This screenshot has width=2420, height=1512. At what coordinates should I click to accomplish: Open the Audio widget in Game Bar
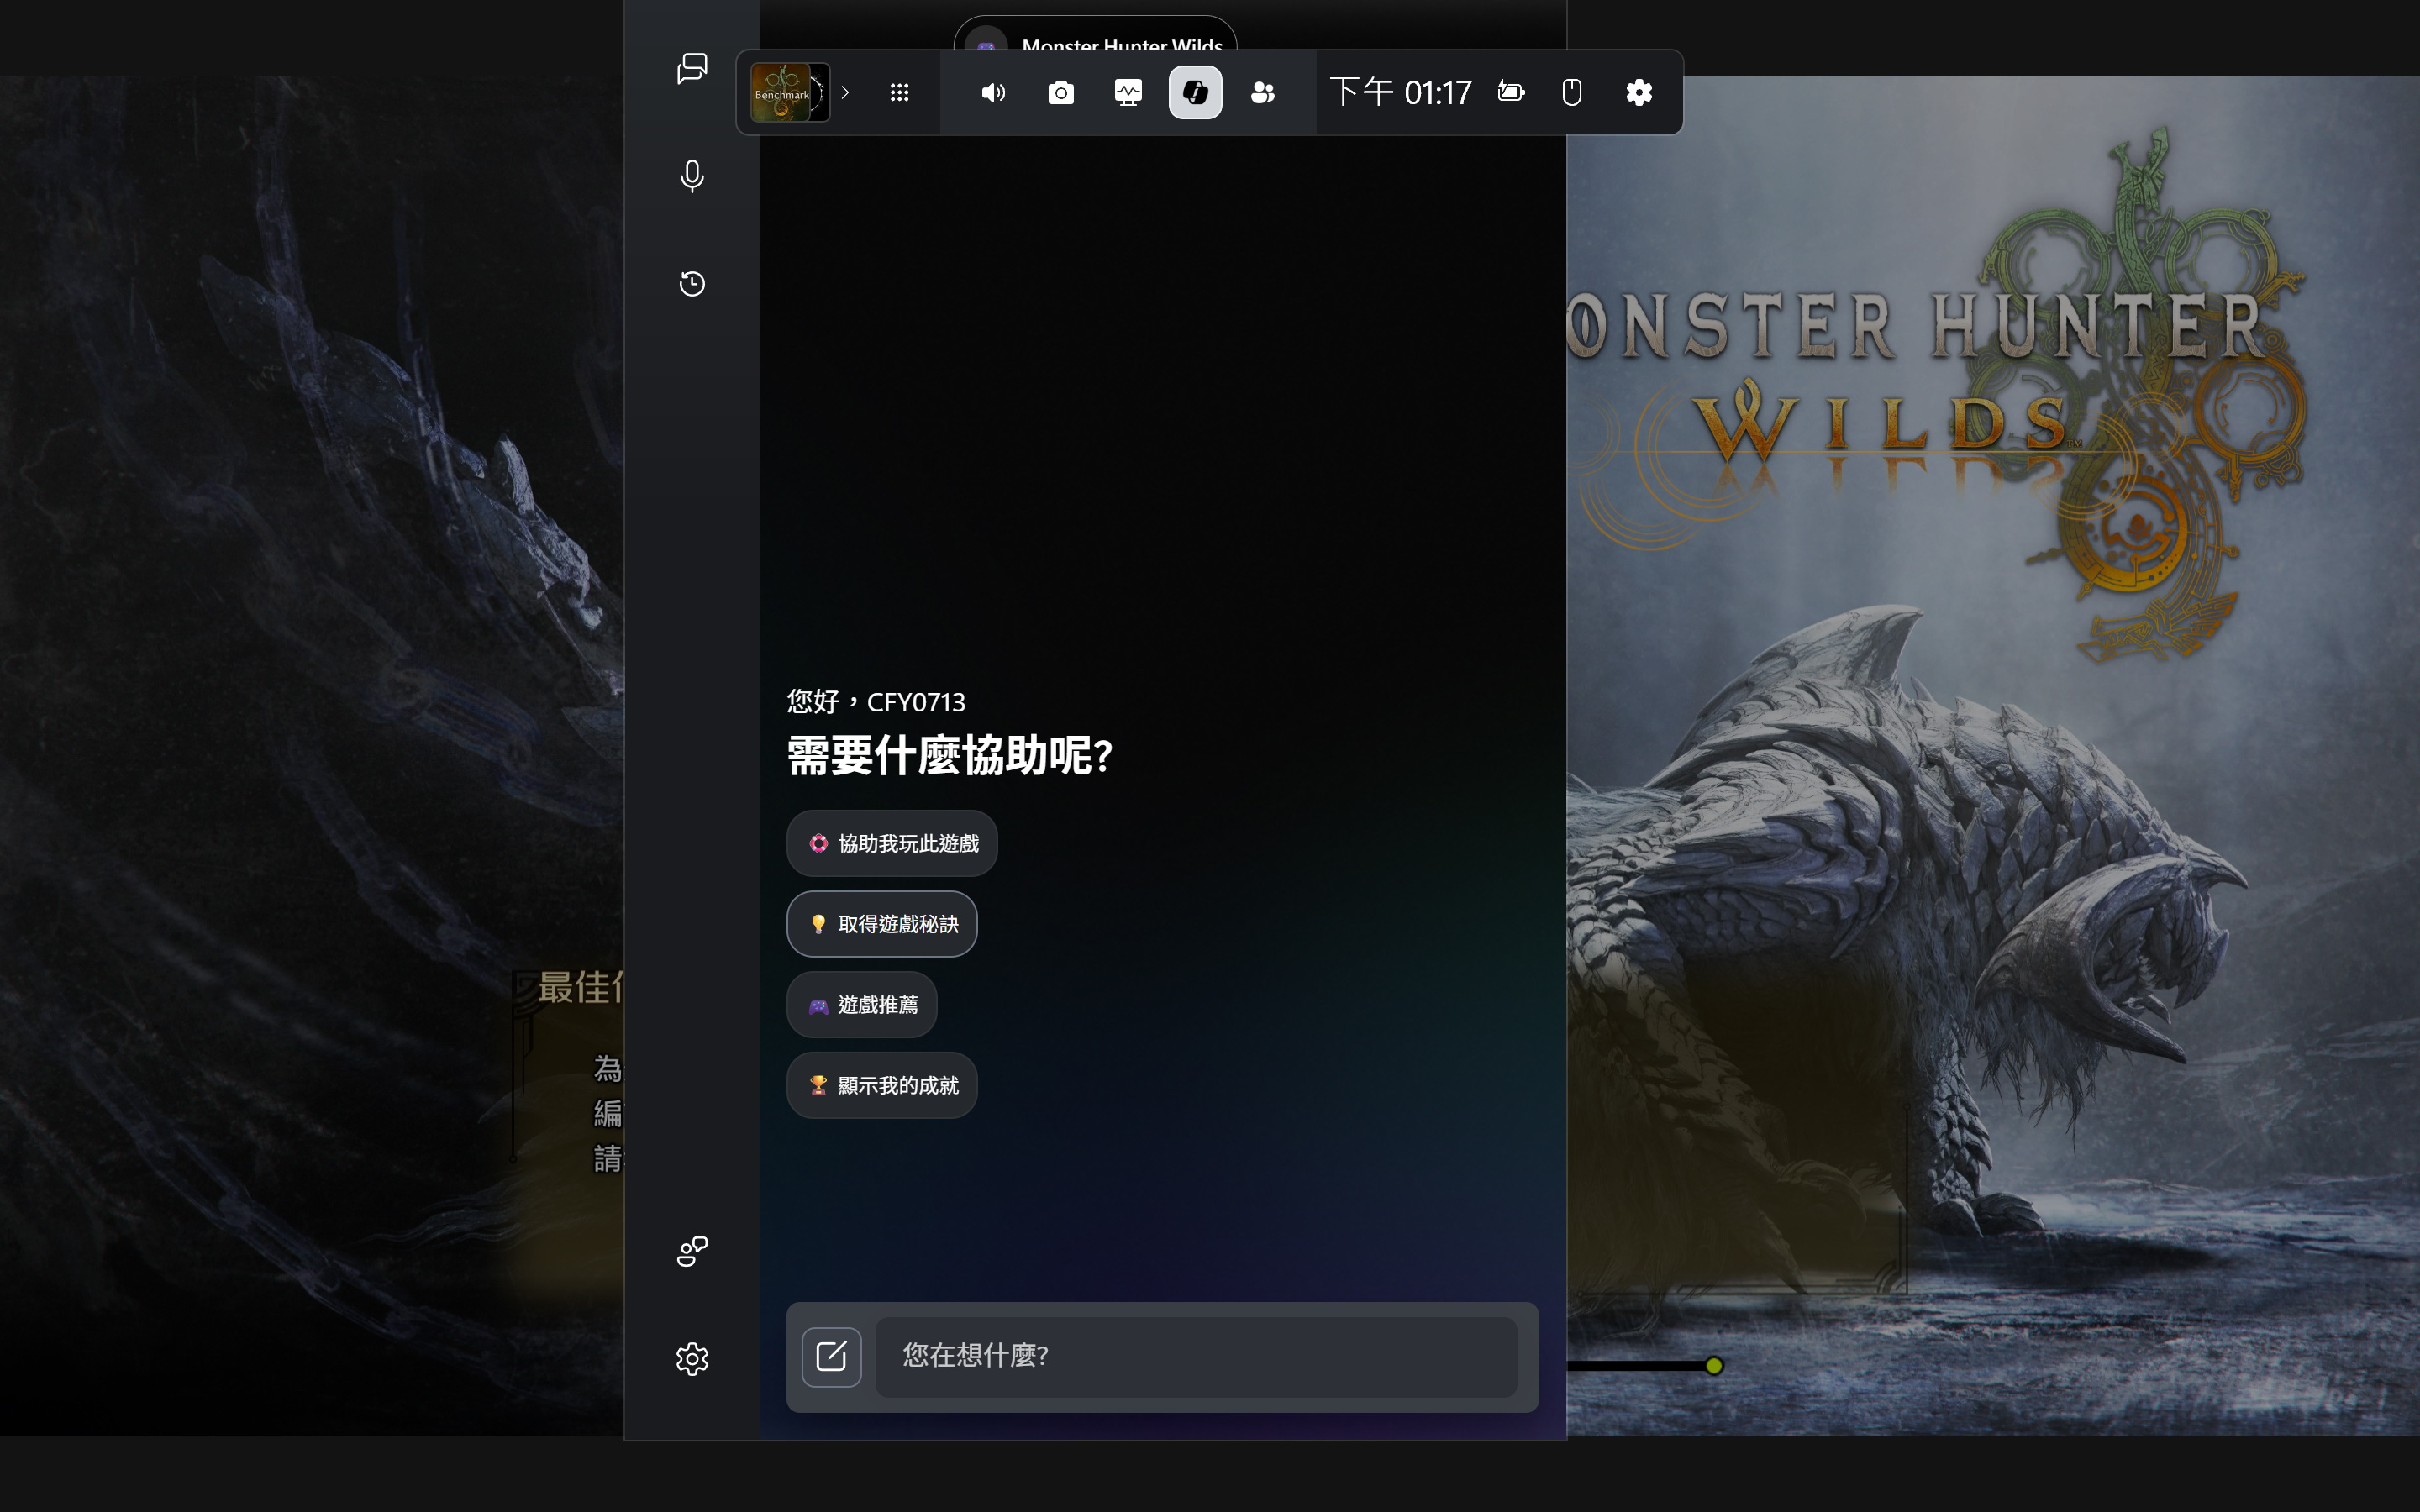[x=993, y=93]
